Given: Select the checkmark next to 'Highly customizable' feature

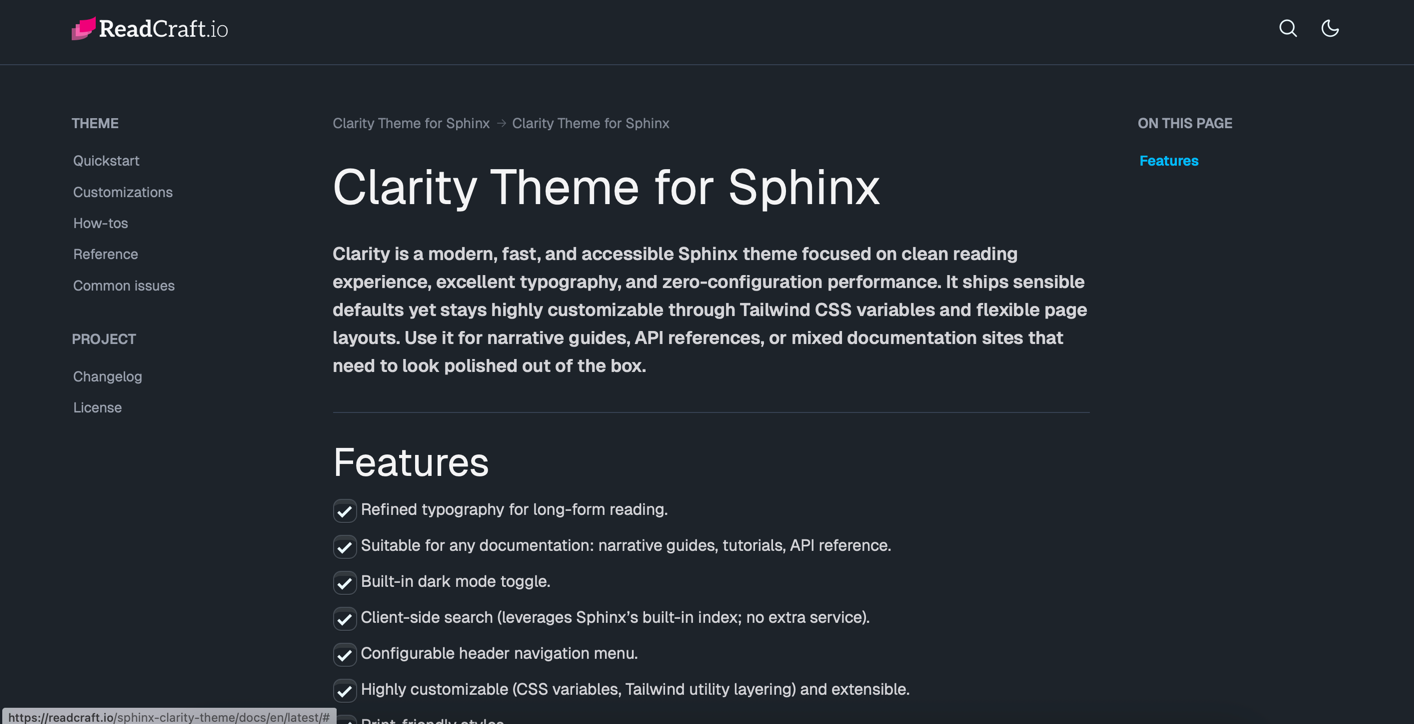Looking at the screenshot, I should tap(344, 690).
